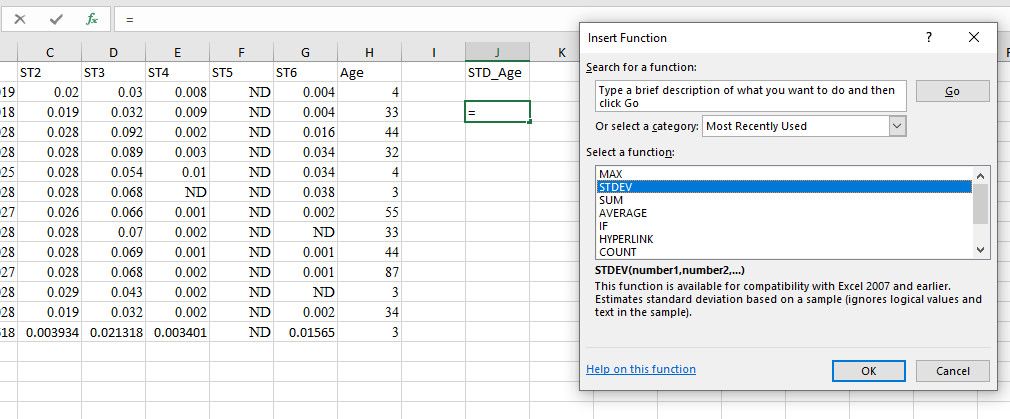Open the Help on this function link
This screenshot has width=1010, height=419.
[x=641, y=369]
